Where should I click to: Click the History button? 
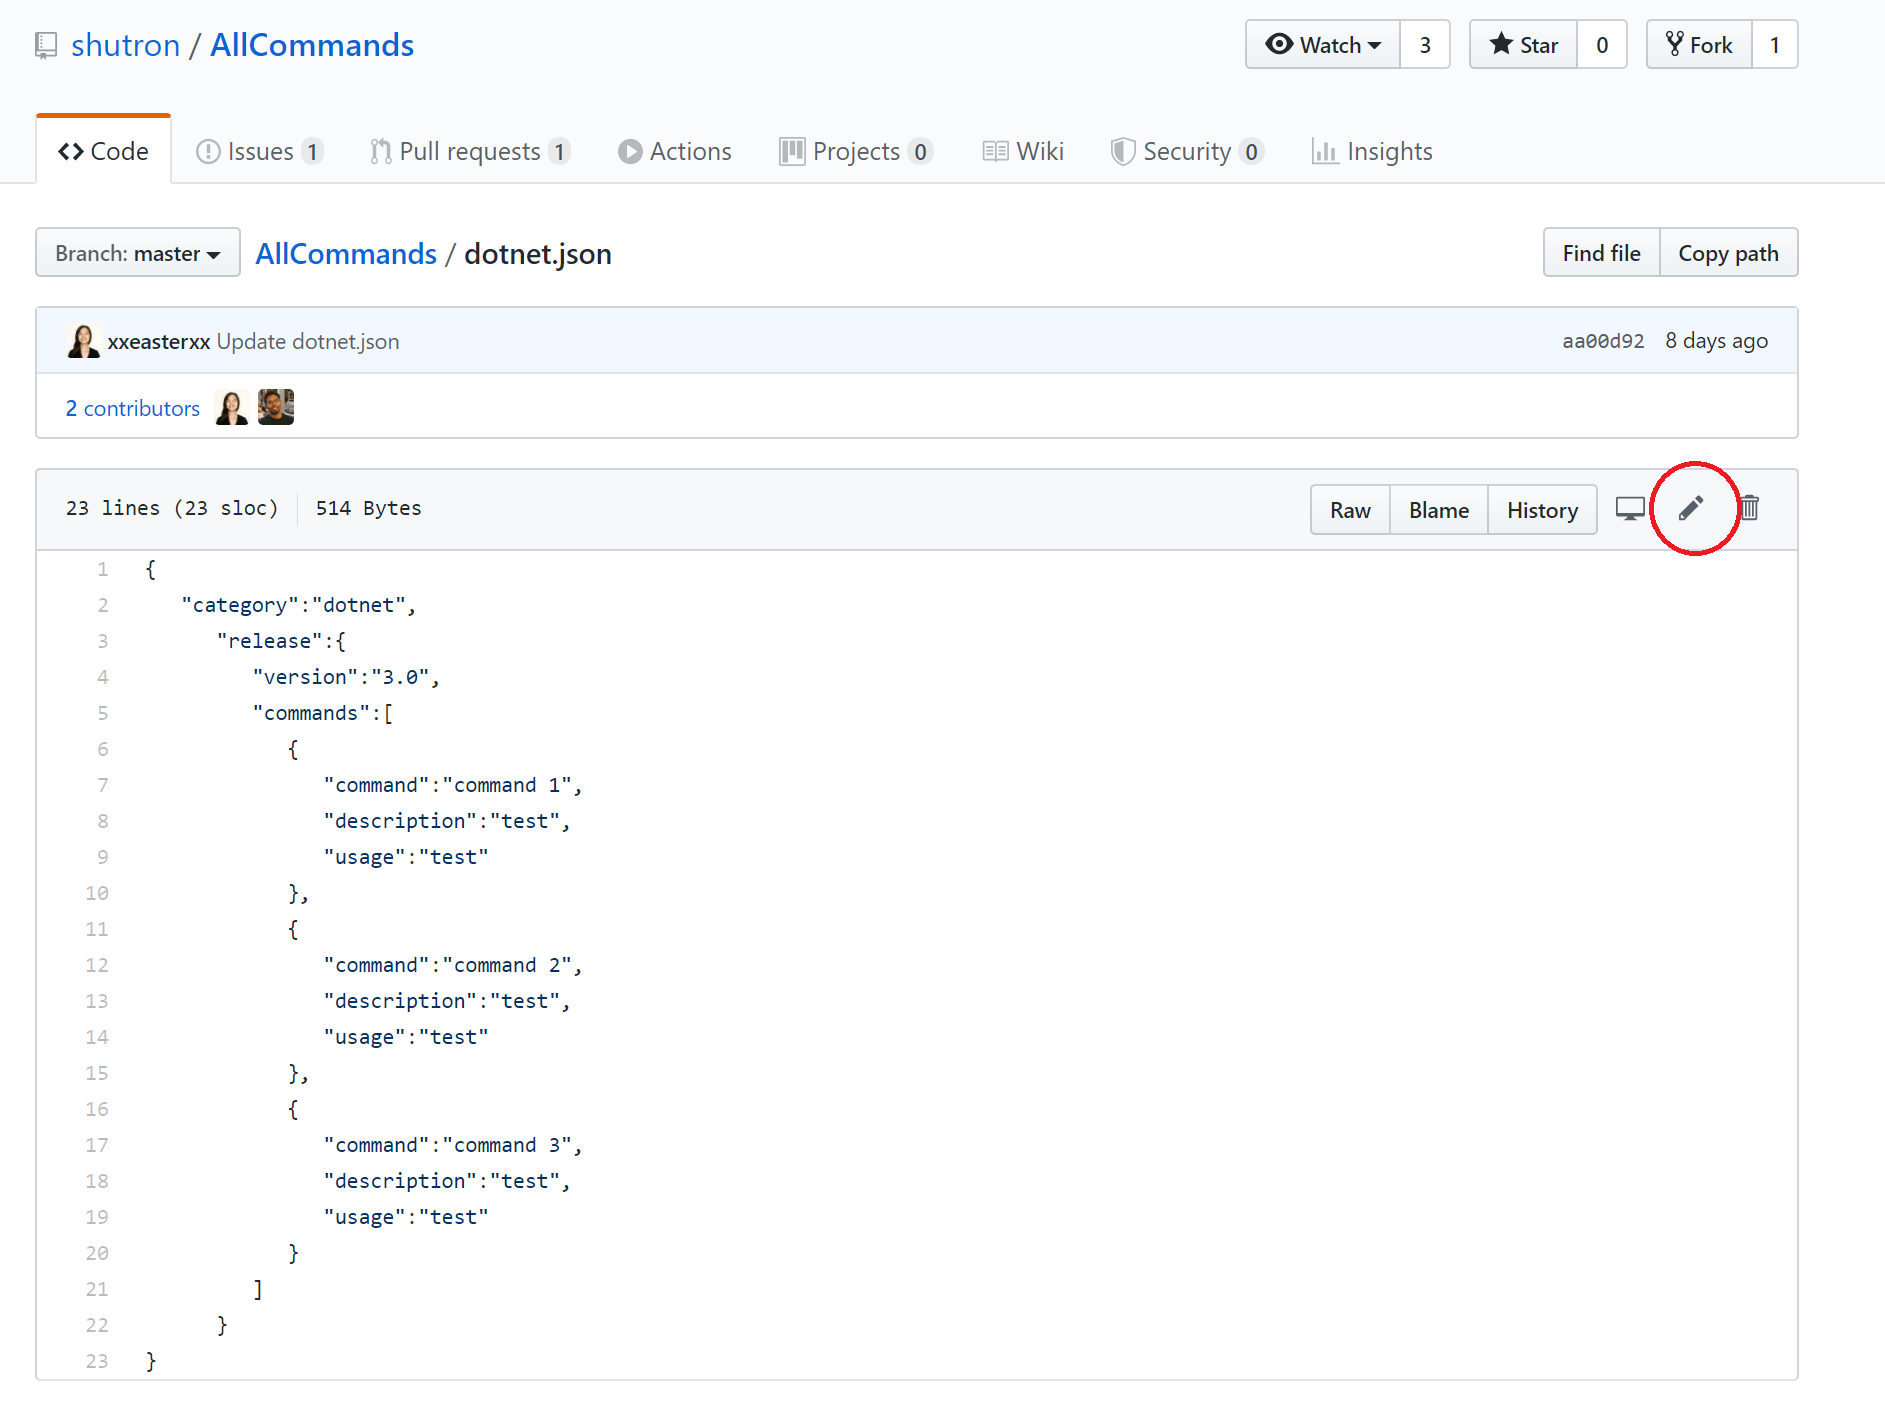click(x=1542, y=510)
